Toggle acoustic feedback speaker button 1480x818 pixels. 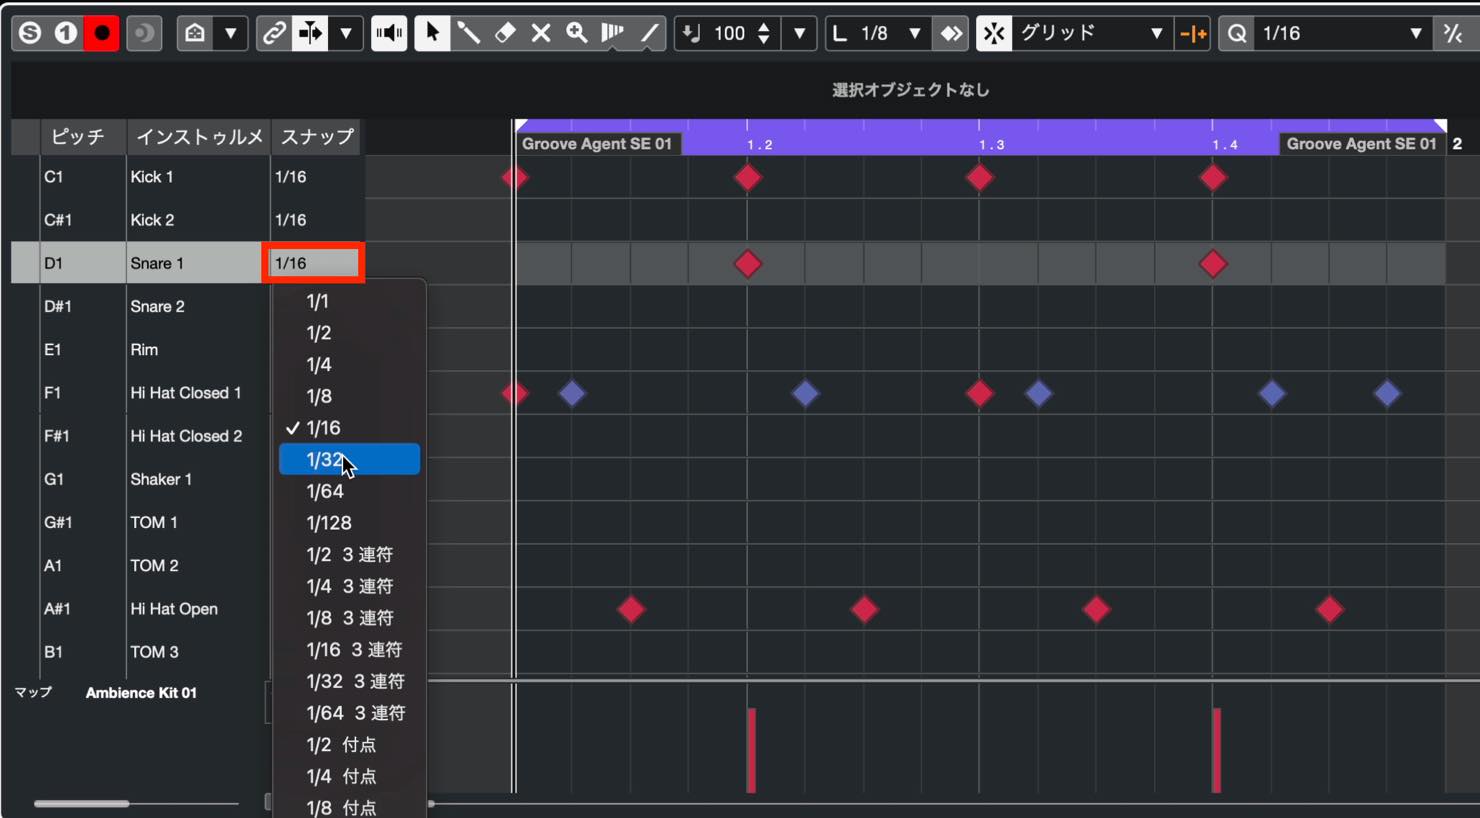pyautogui.click(x=389, y=33)
